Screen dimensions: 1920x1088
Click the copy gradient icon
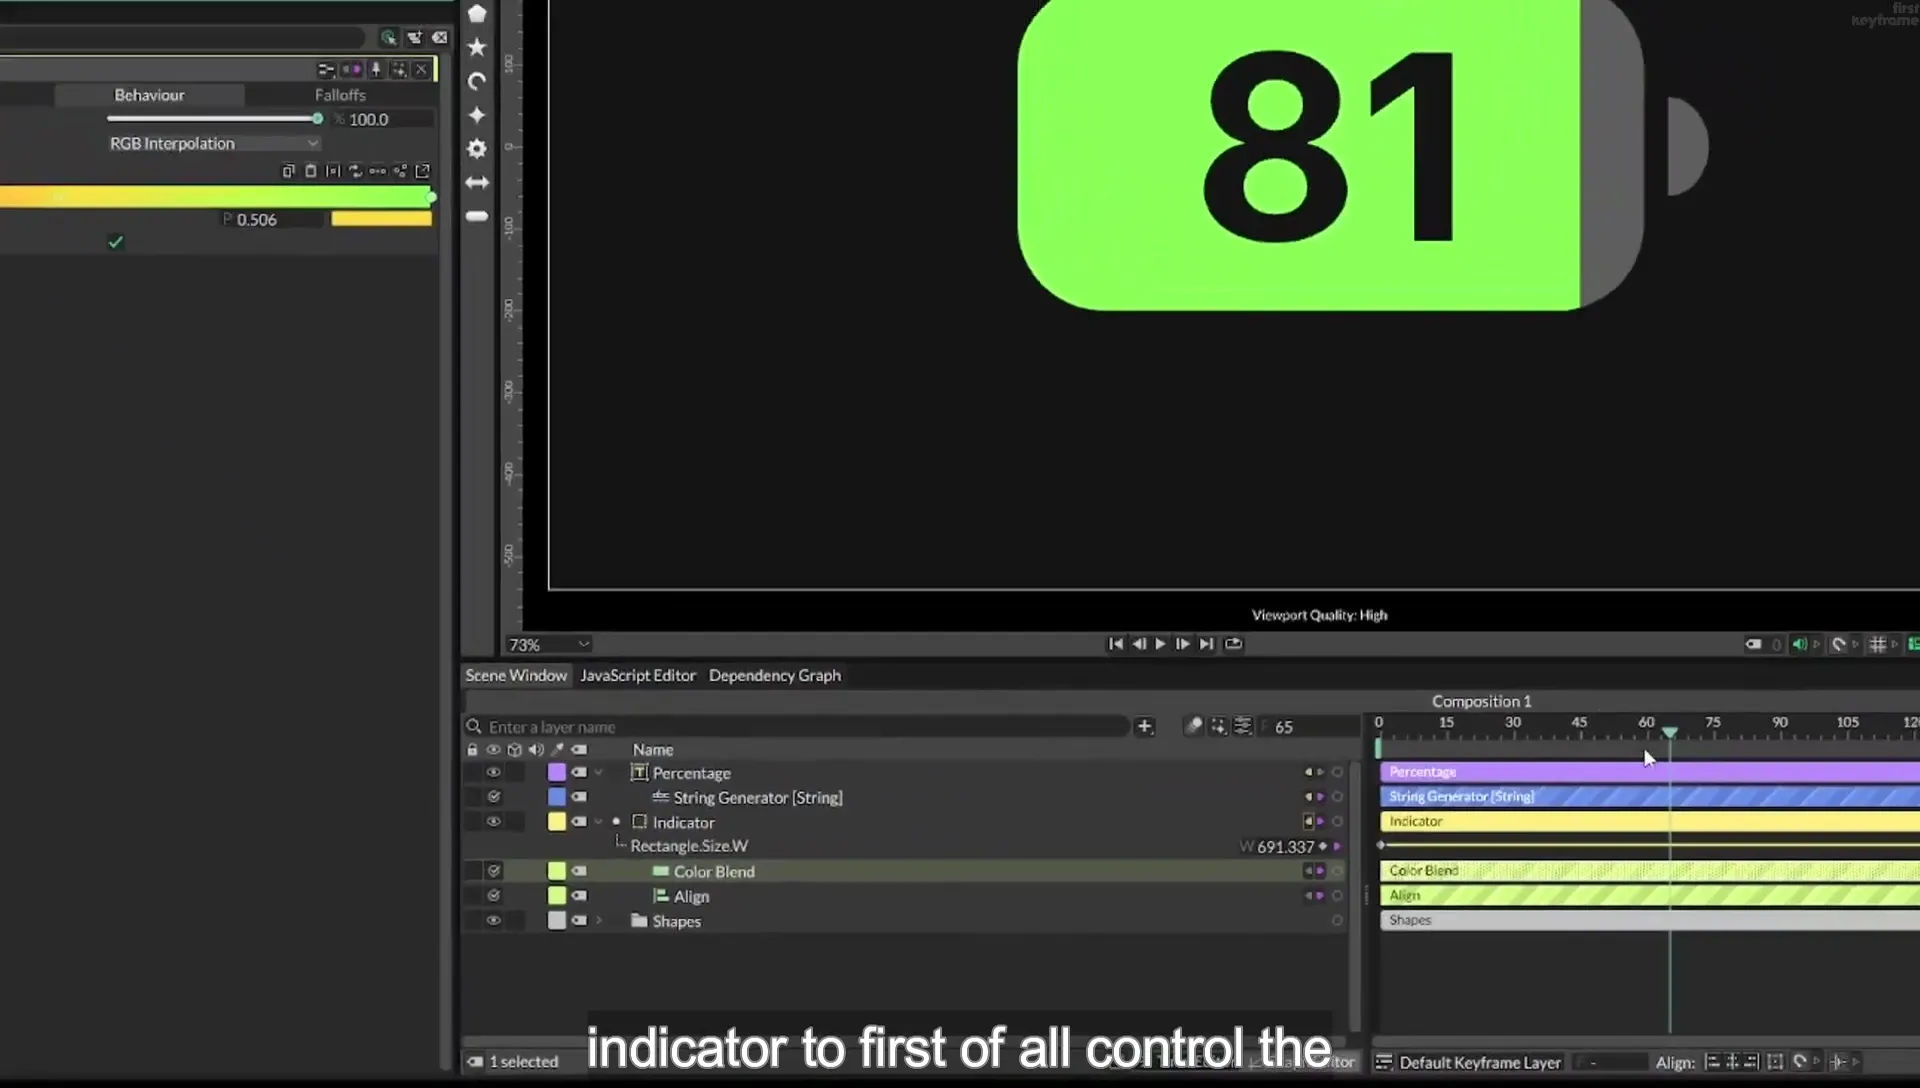click(288, 171)
